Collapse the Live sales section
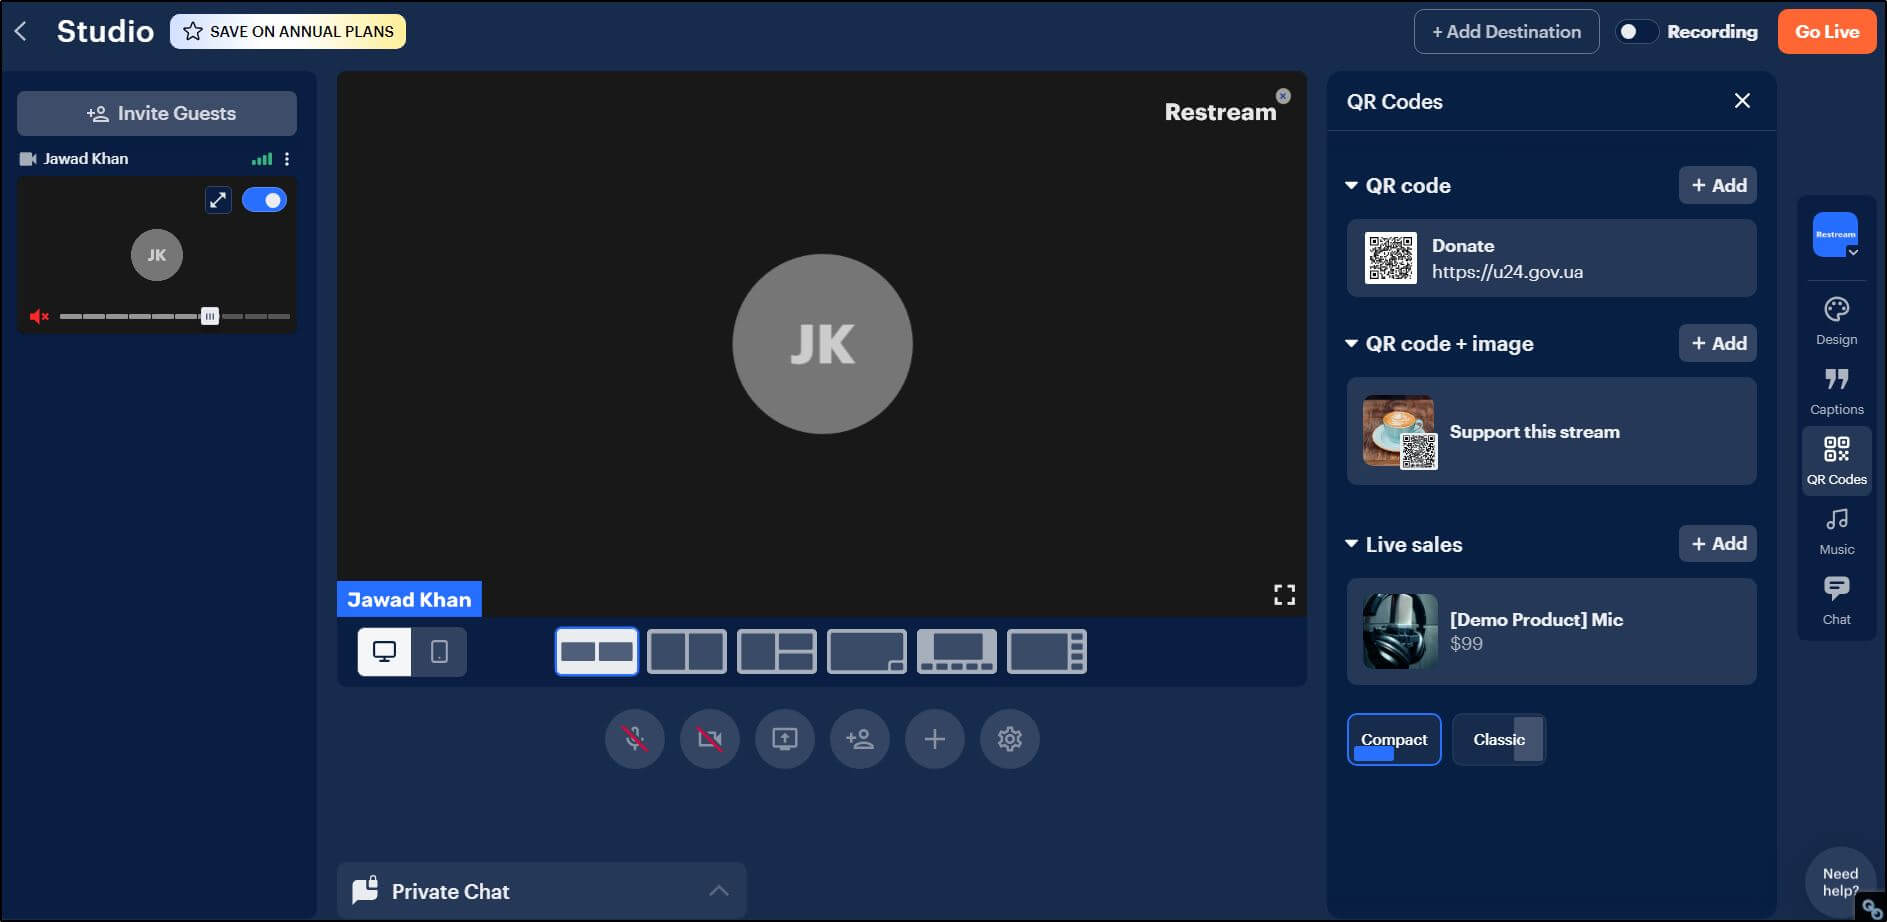The height and width of the screenshot is (922, 1887). pos(1350,544)
